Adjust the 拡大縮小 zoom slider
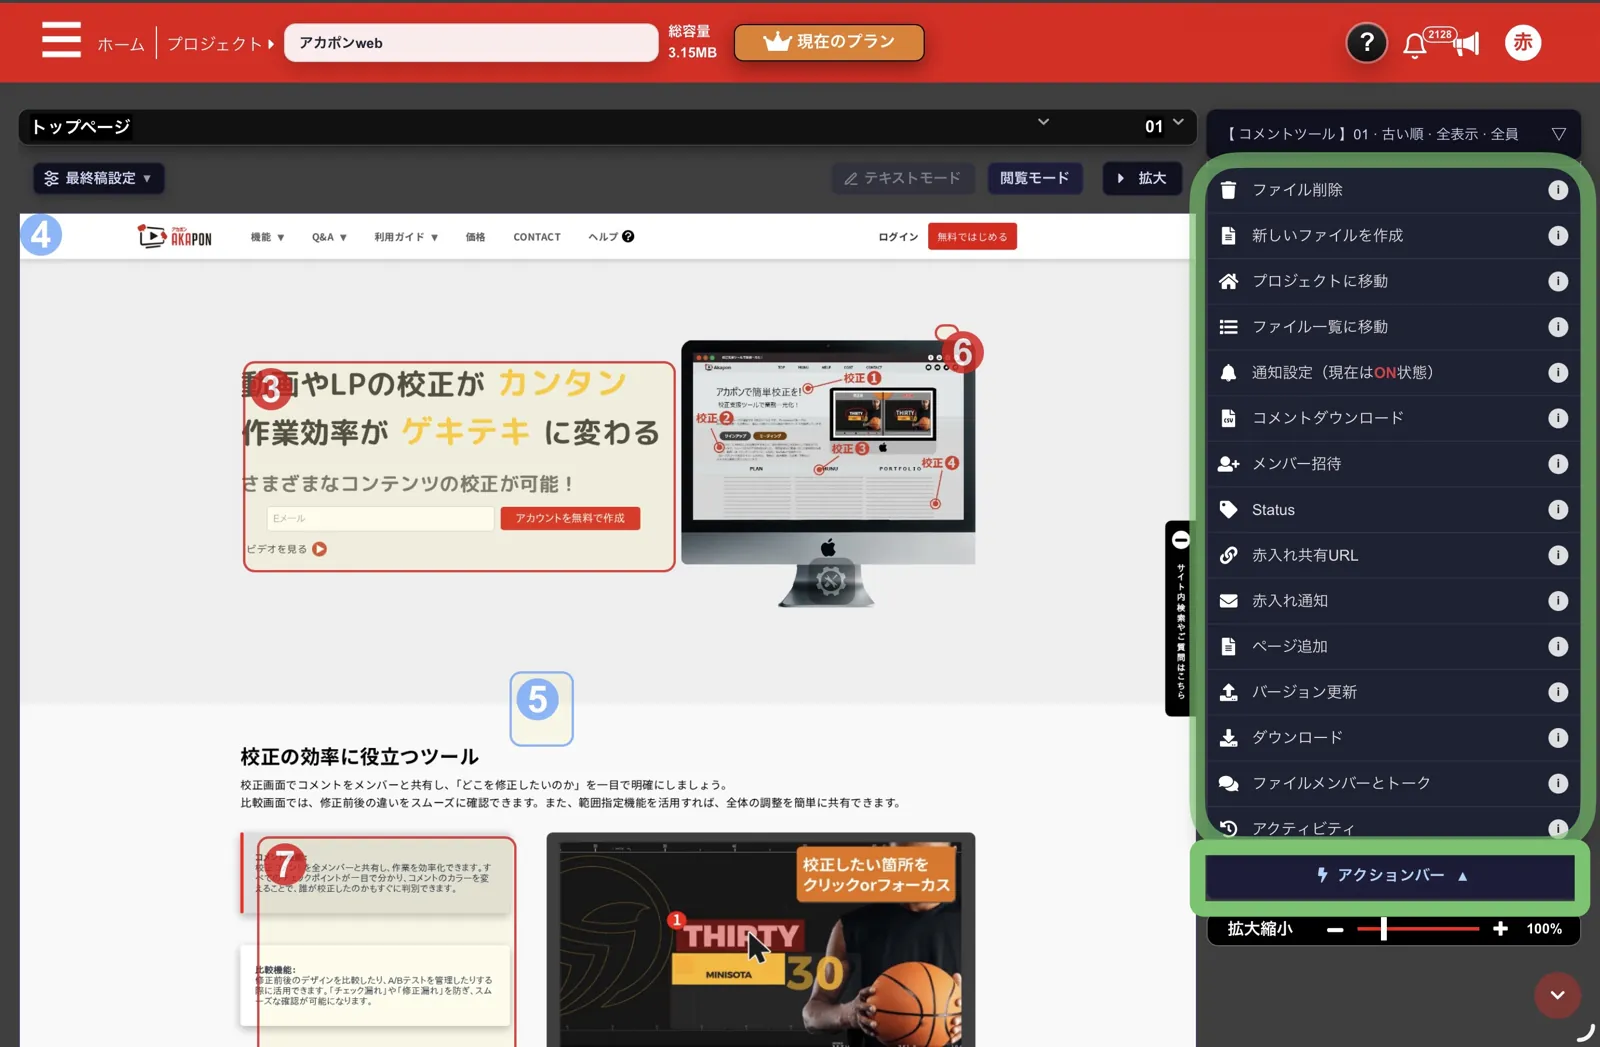 coord(1418,929)
